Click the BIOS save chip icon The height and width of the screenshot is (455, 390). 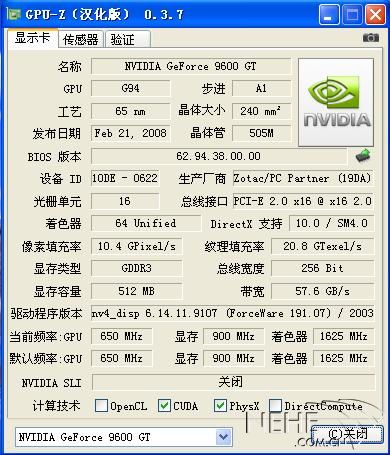tap(363, 155)
